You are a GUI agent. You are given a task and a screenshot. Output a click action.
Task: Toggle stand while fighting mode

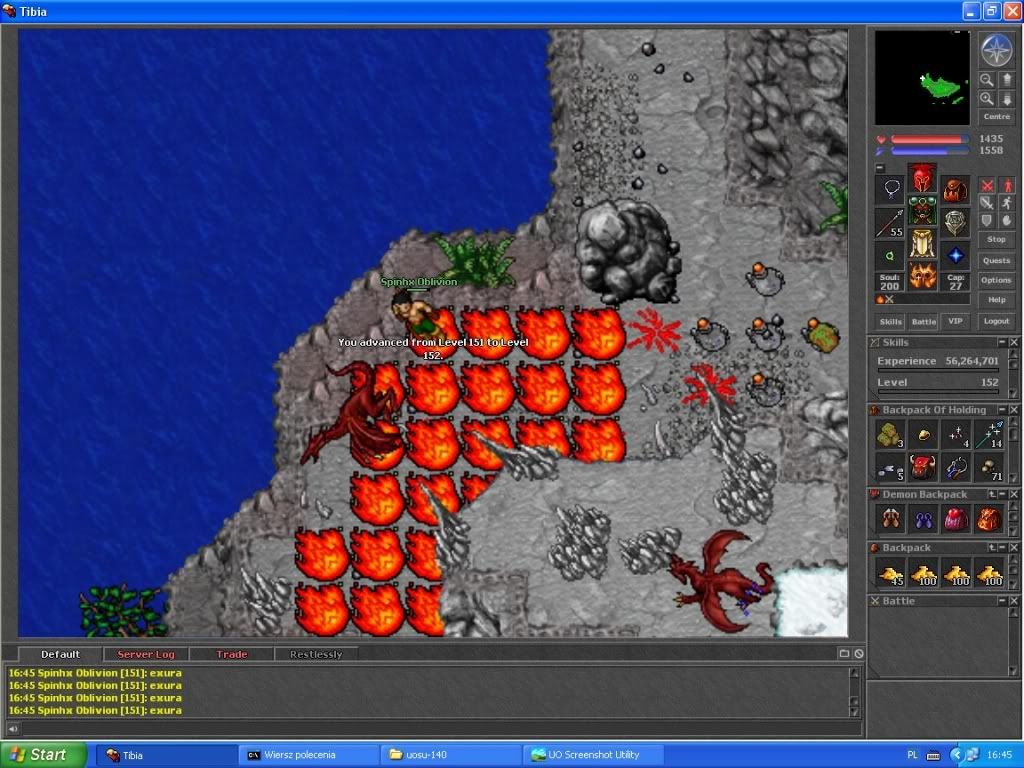pos(1006,185)
